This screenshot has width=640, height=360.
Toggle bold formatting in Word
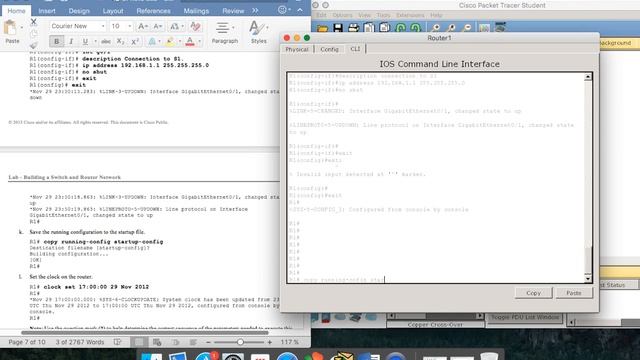click(x=56, y=41)
